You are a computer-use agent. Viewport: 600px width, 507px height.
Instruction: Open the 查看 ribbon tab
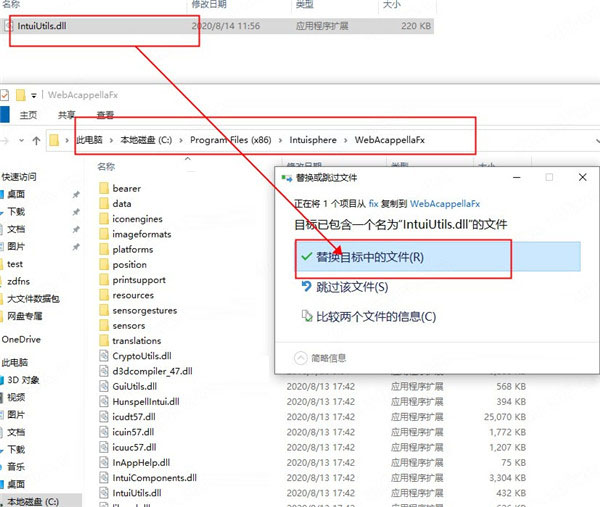tap(105, 115)
